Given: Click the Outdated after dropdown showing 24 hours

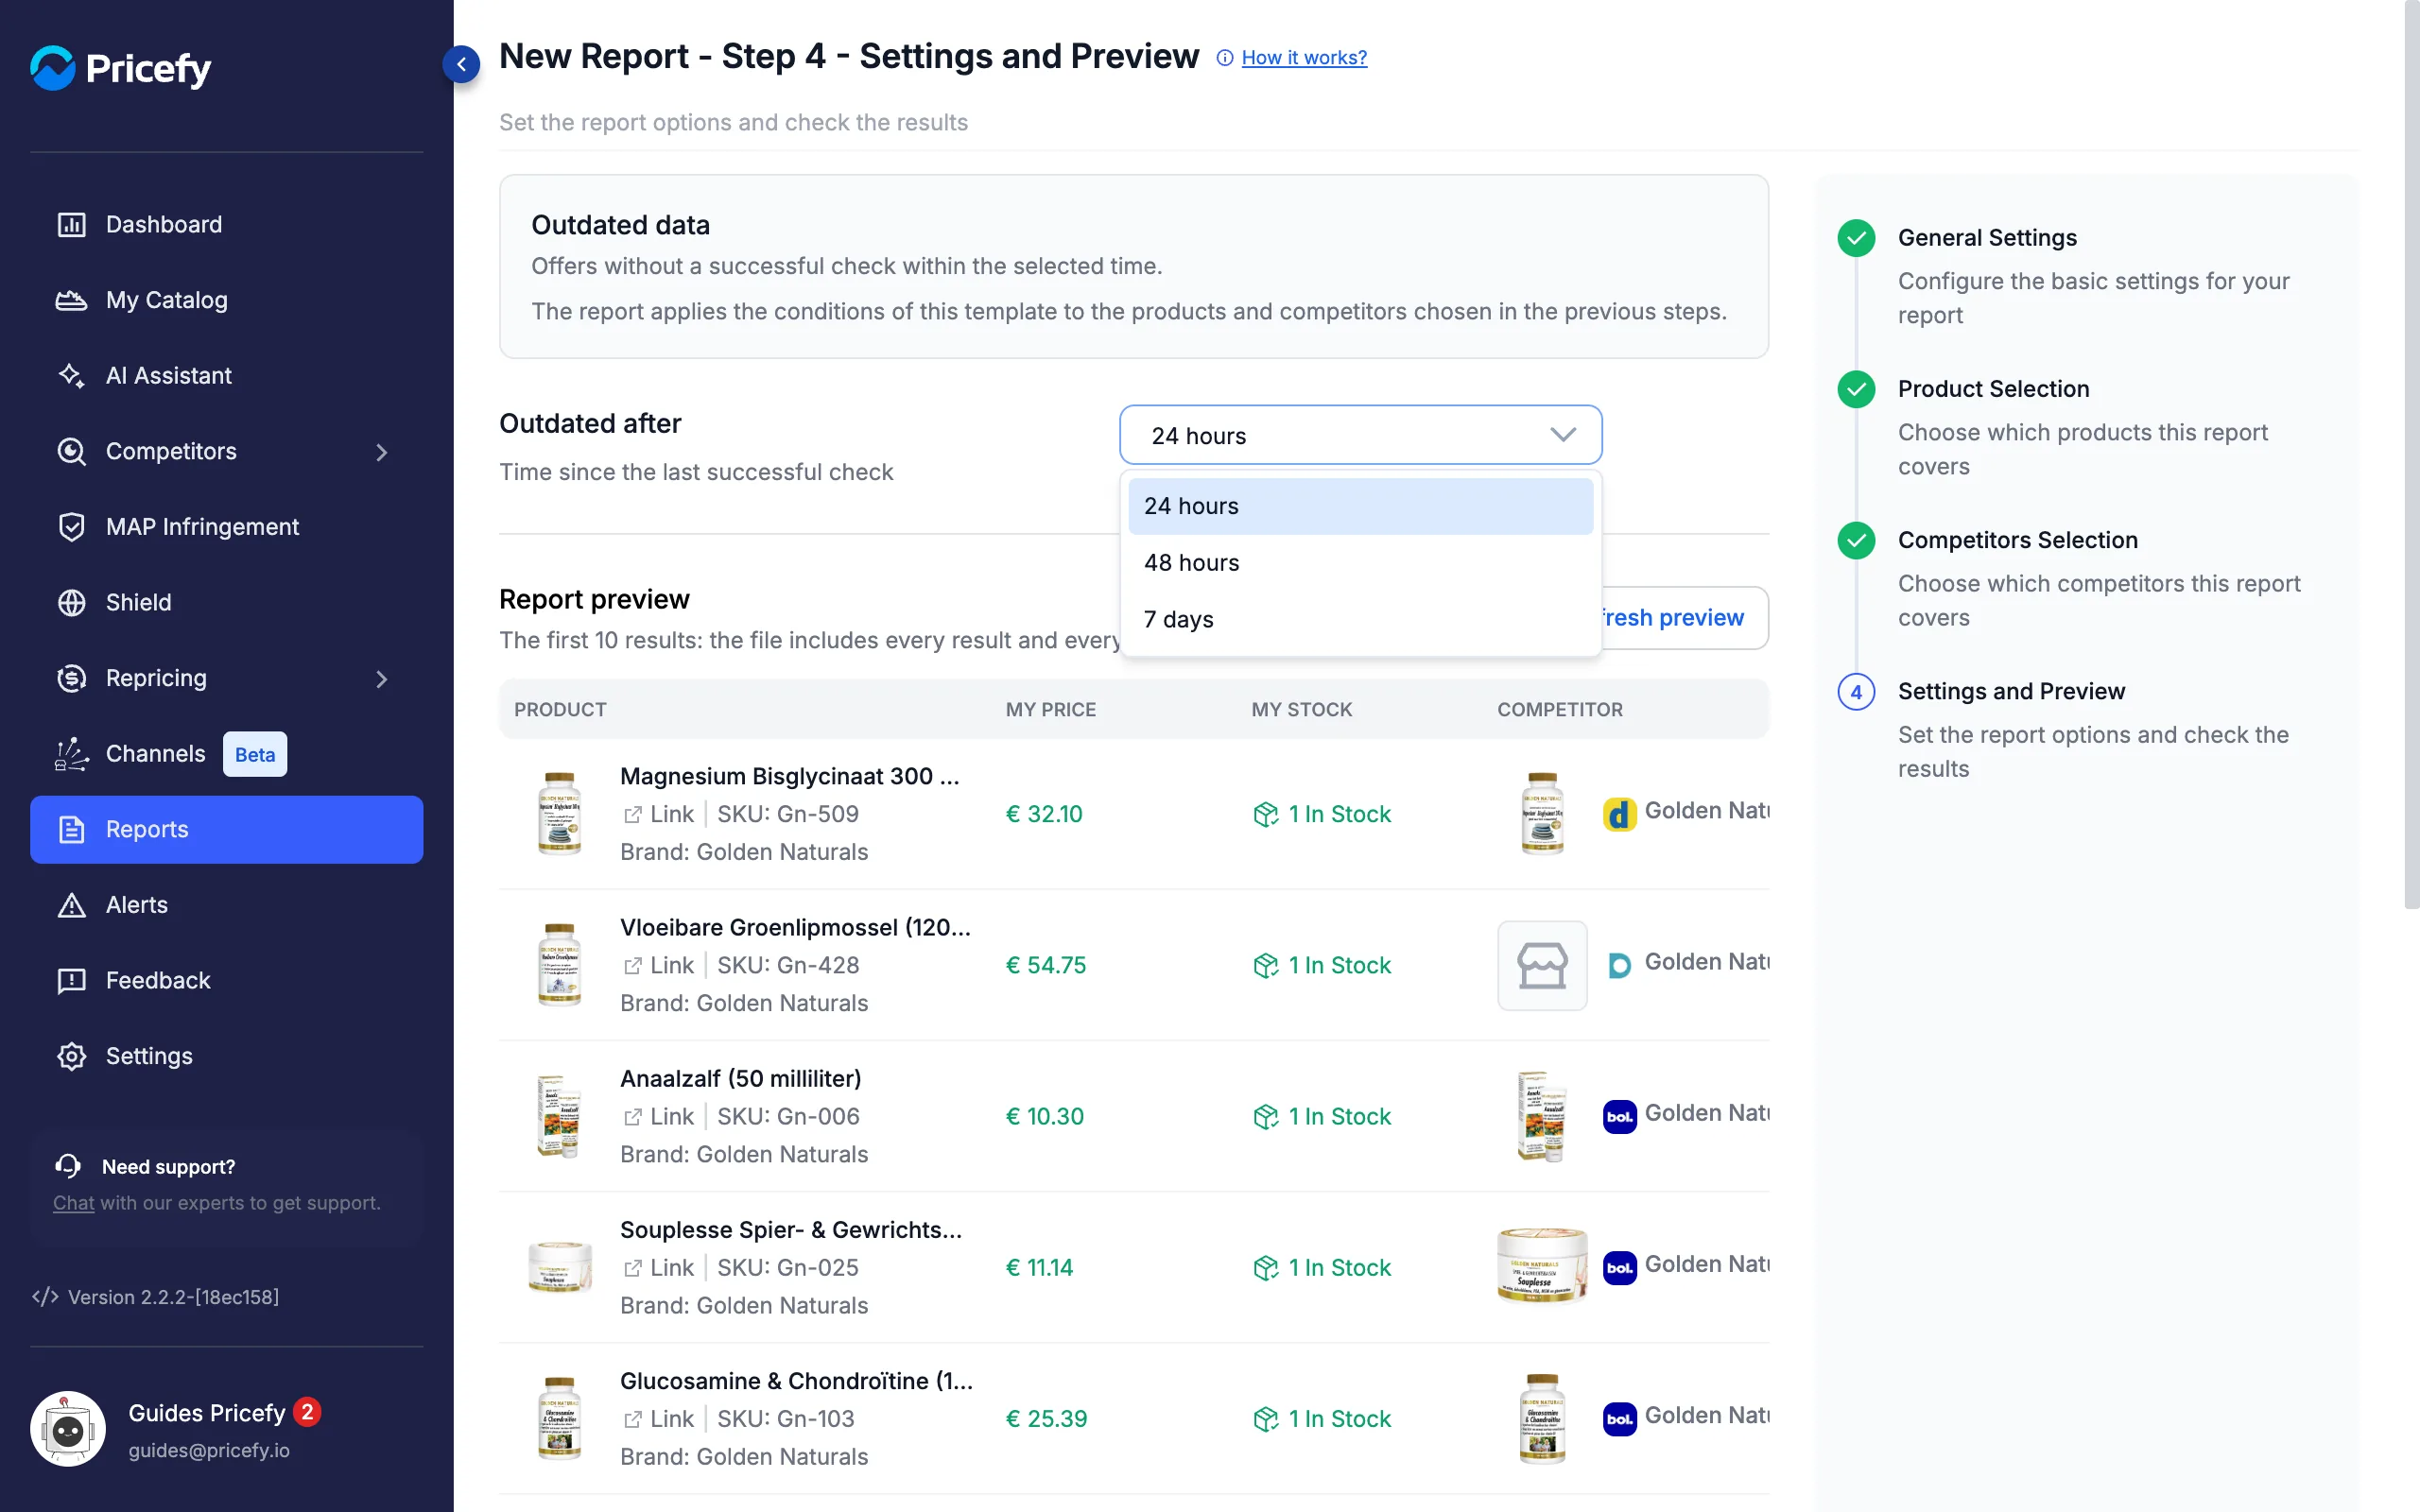Looking at the screenshot, I should pyautogui.click(x=1360, y=435).
